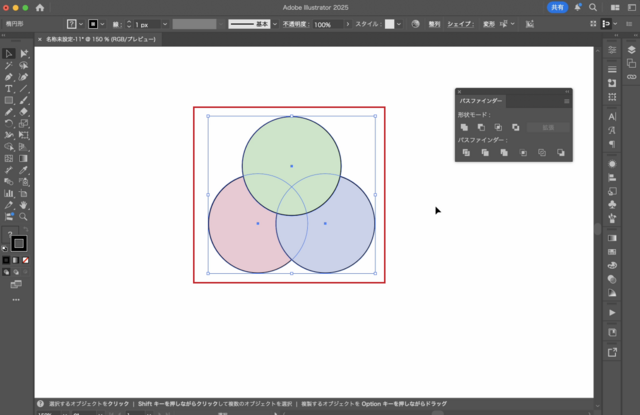Apply Unite shape mode in Pathfinder
Viewport: 640px width, 415px height.
464,127
